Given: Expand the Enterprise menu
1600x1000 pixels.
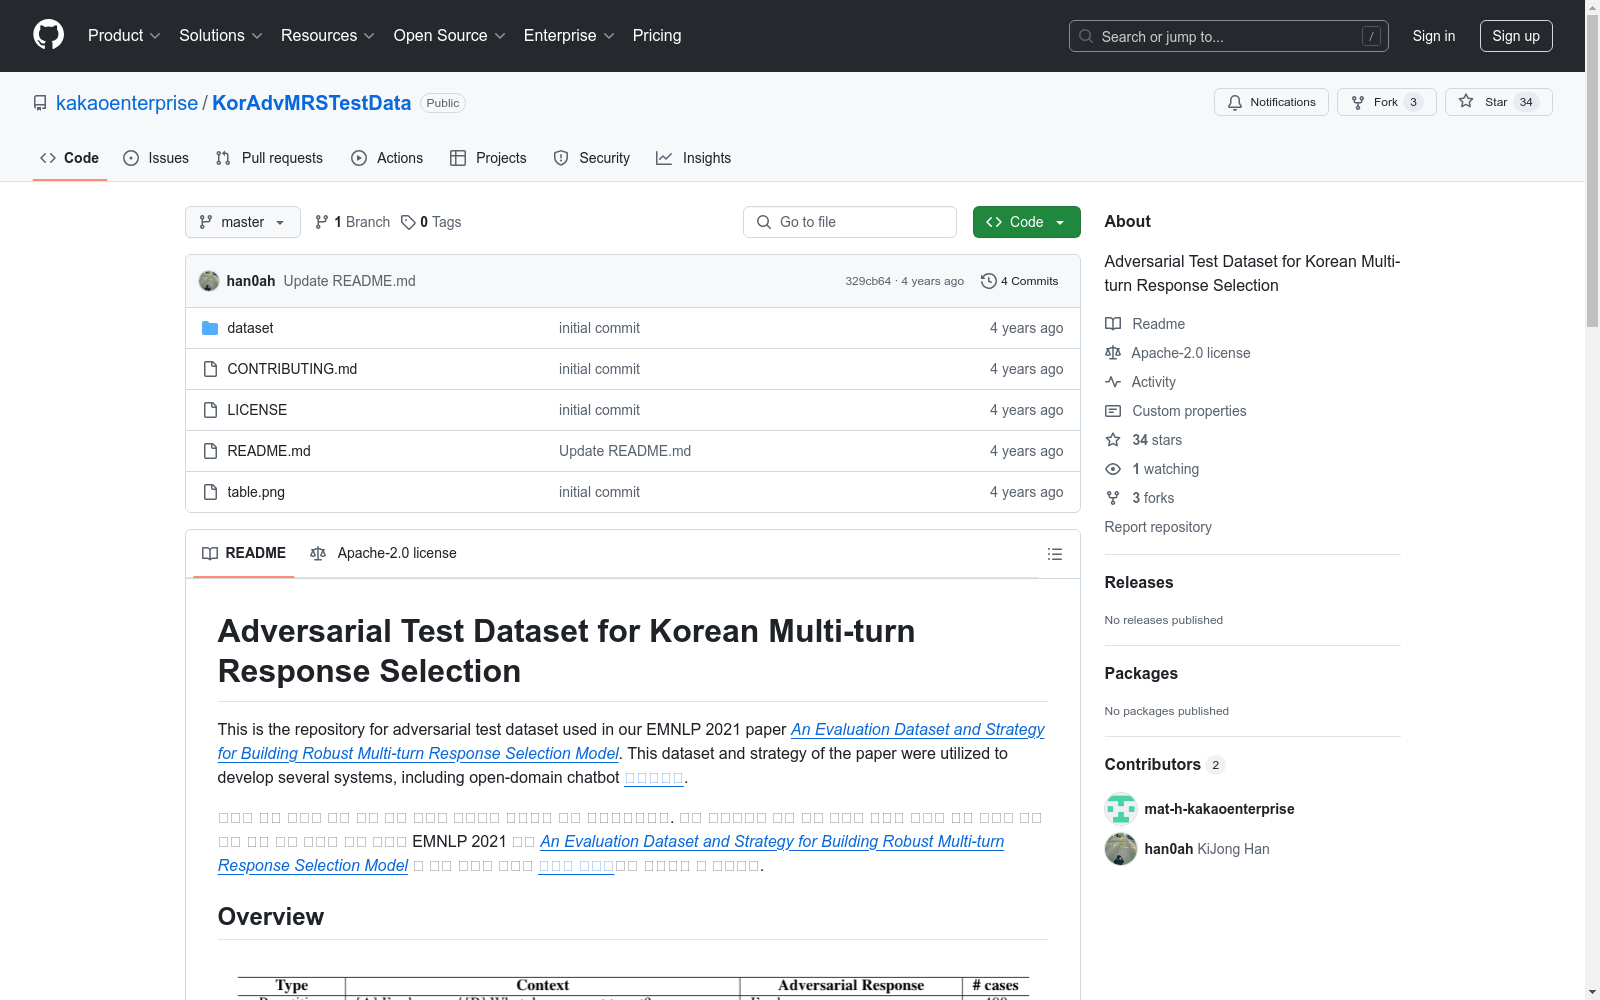Looking at the screenshot, I should [x=569, y=36].
